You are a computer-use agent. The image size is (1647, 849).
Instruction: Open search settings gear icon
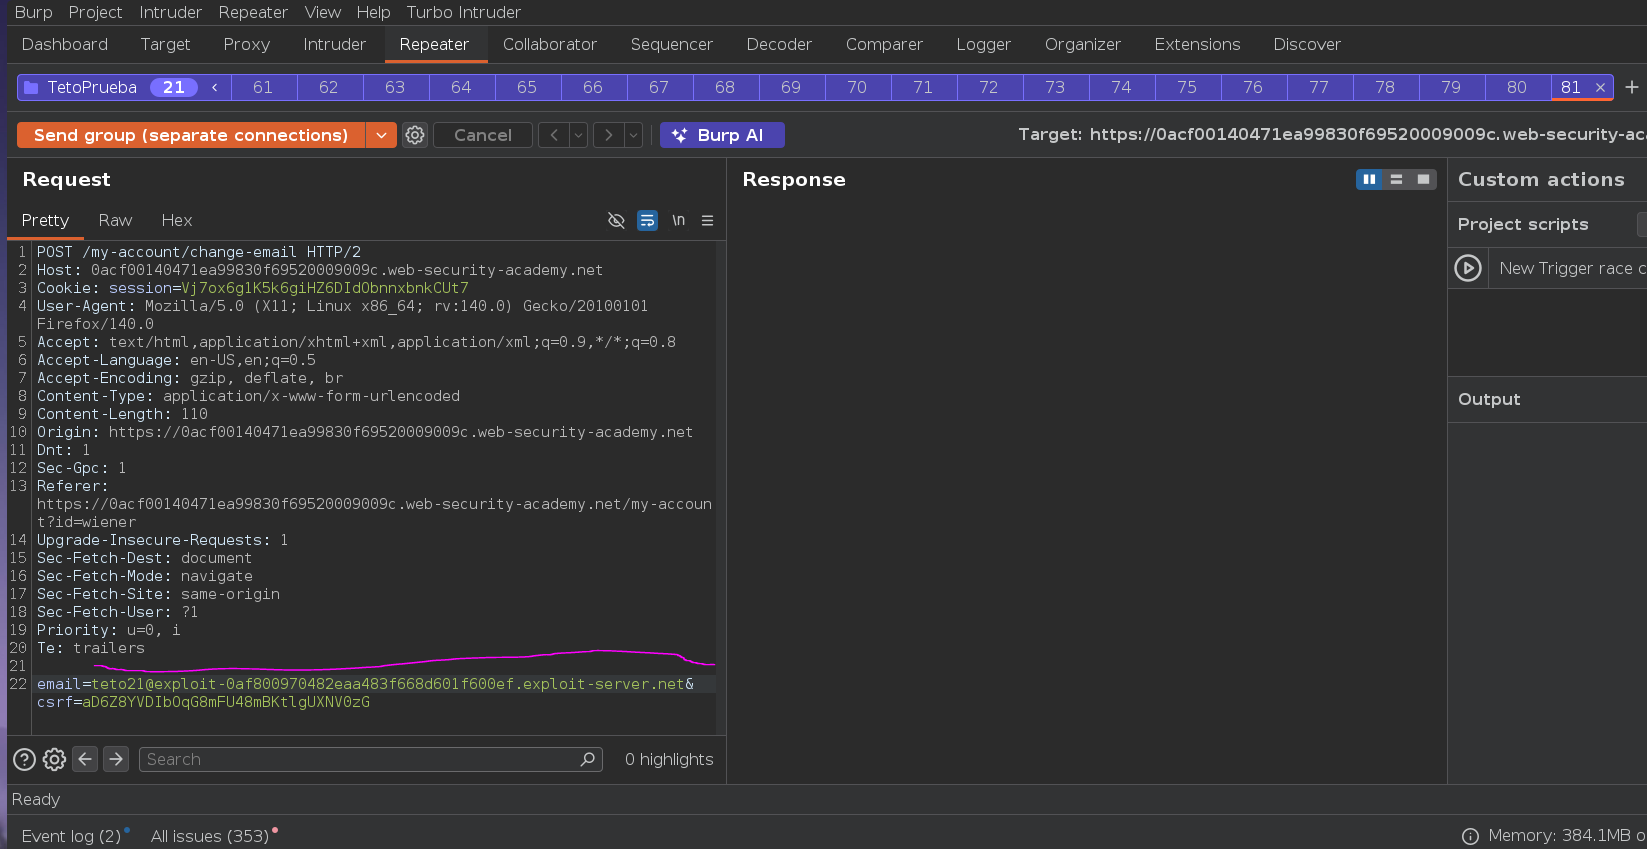(x=54, y=759)
